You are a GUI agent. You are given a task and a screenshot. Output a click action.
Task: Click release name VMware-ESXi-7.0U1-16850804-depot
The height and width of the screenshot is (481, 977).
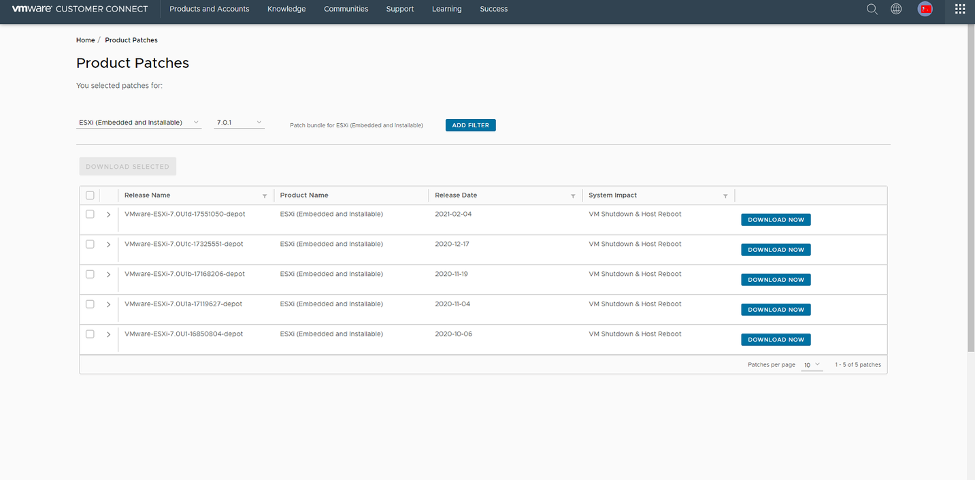click(x=184, y=334)
